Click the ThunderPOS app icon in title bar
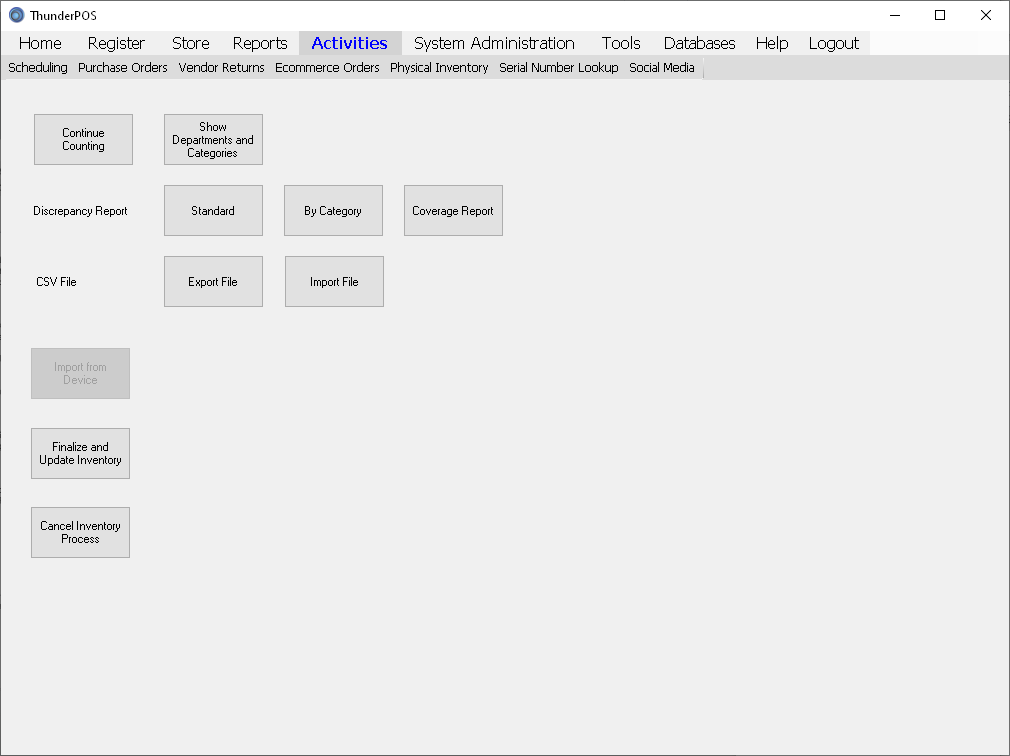Viewport: 1010px width, 756px height. 16,15
